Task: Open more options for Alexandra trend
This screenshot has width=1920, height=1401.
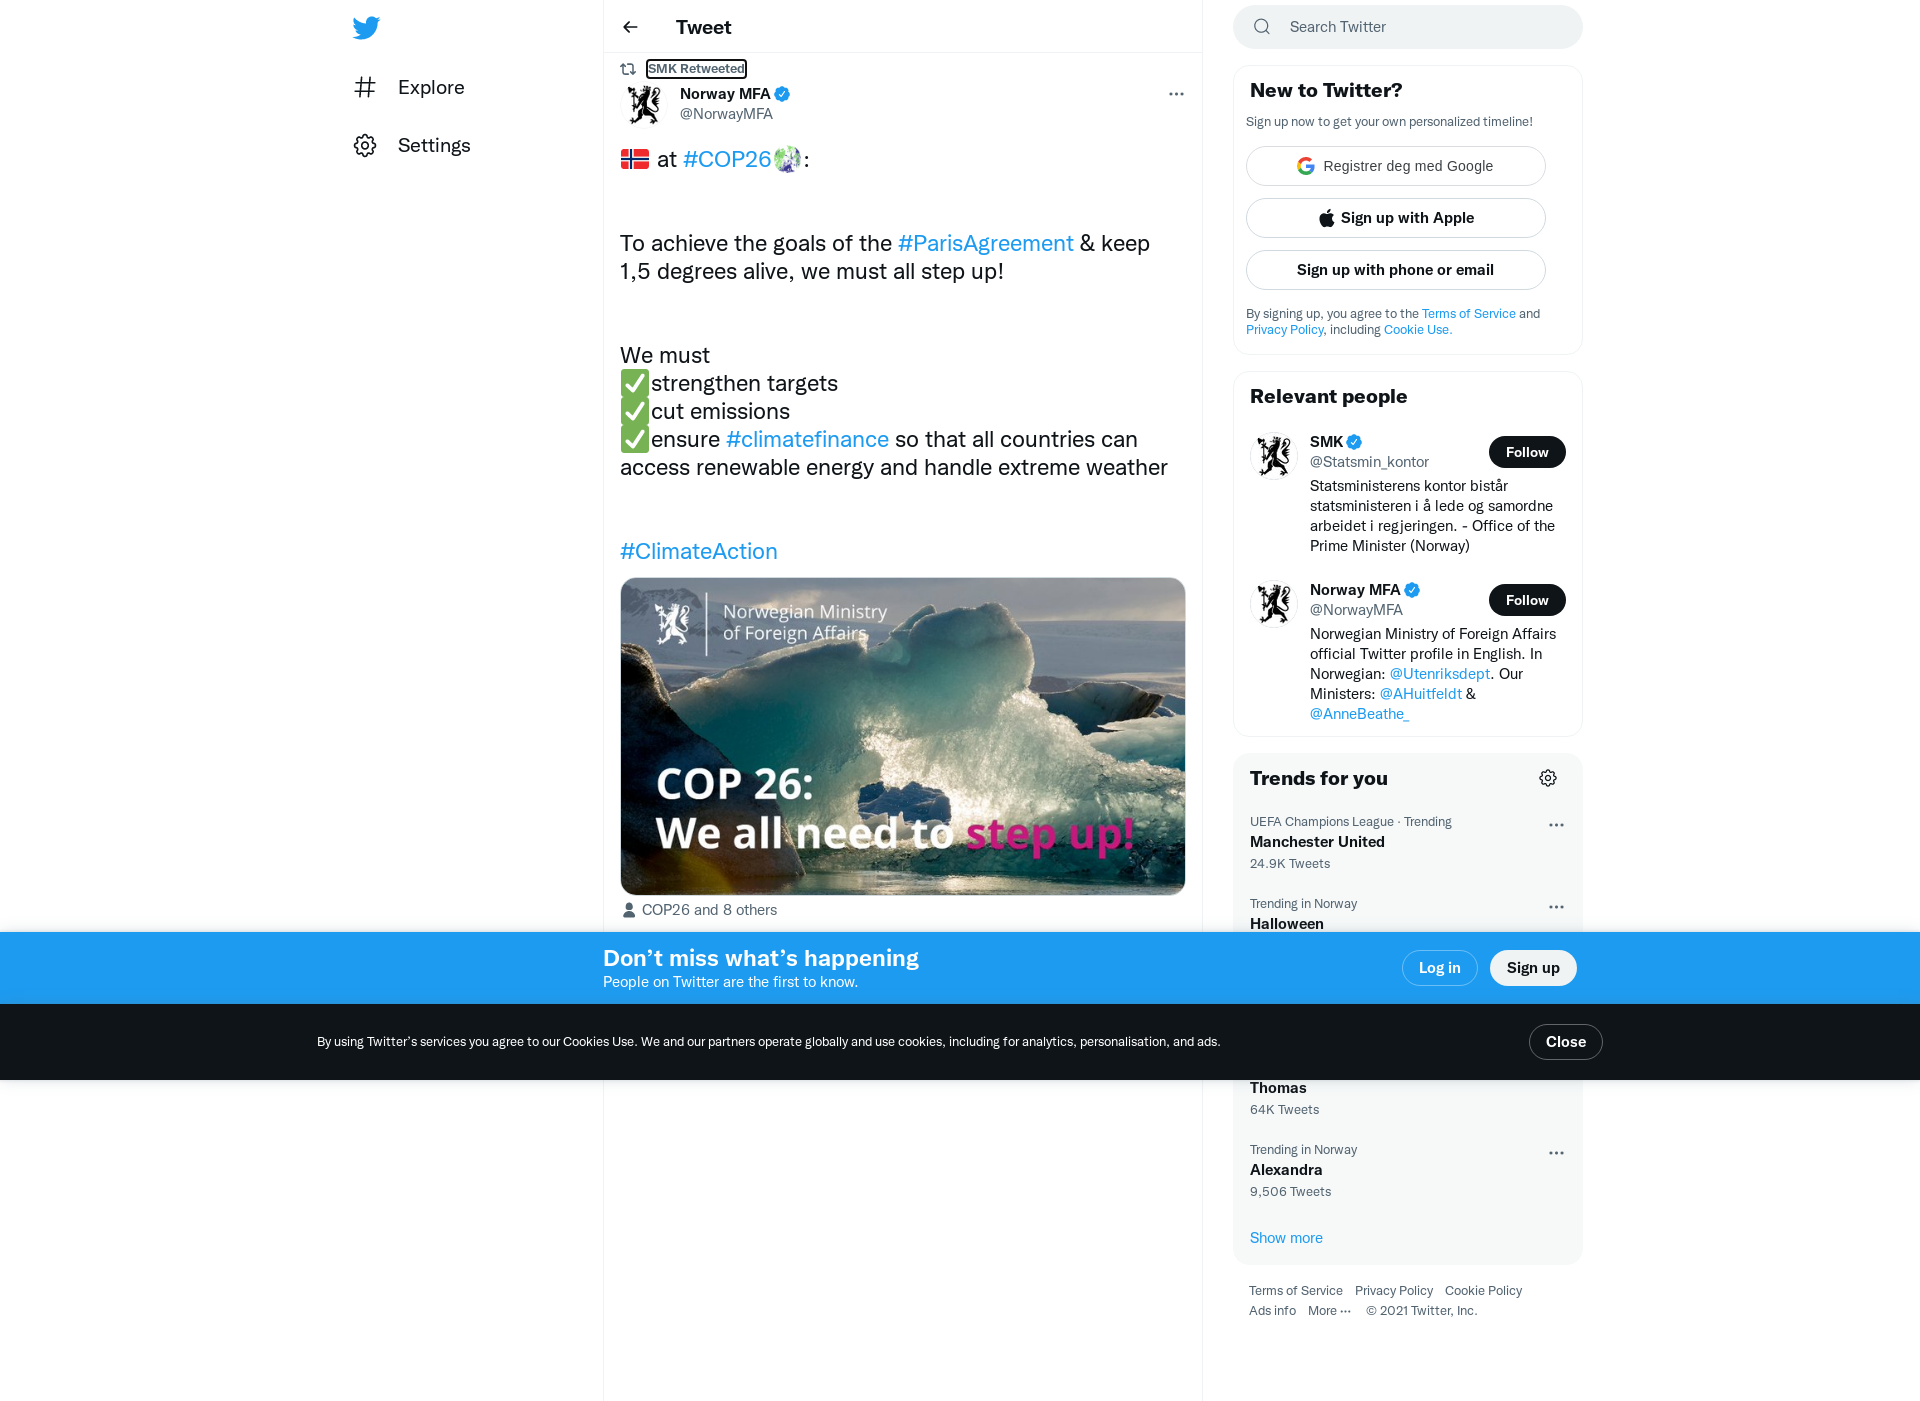Action: click(x=1556, y=1153)
